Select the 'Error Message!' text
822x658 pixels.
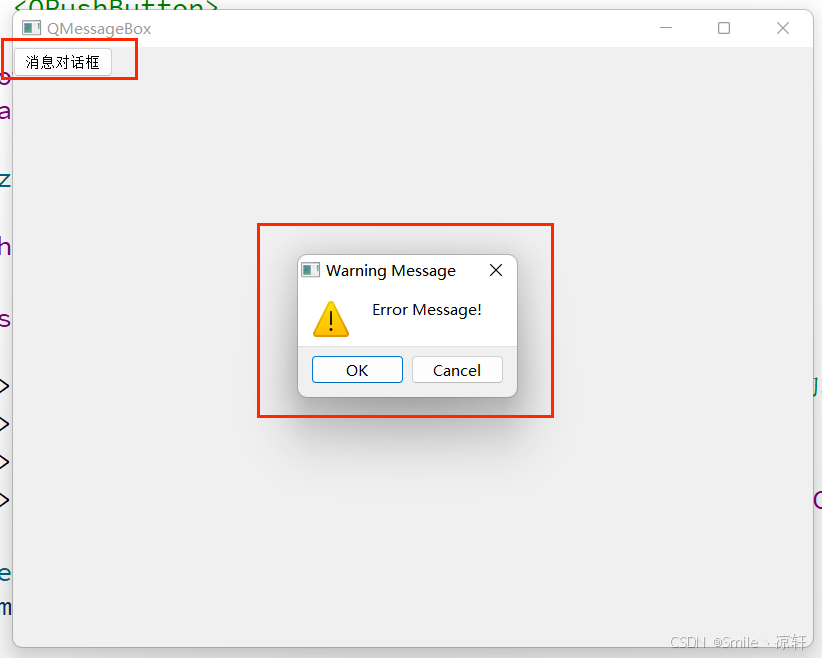point(427,310)
